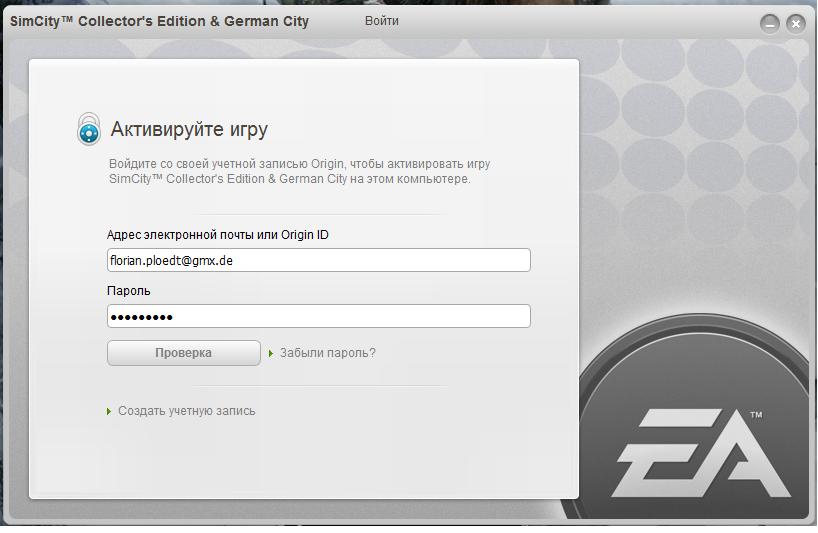Click the green arrow beside Создать учетную запись
The image size is (818, 533).
tap(109, 411)
